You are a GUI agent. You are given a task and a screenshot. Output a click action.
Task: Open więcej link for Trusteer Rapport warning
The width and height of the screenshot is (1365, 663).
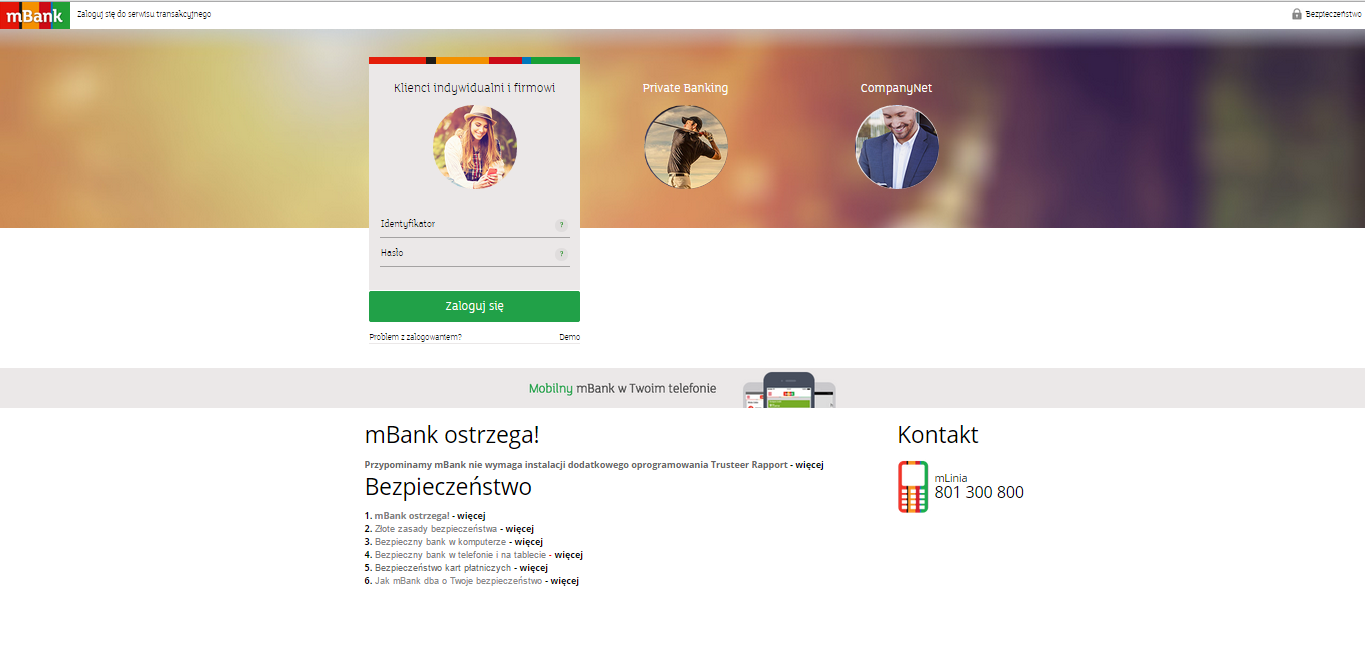point(809,465)
